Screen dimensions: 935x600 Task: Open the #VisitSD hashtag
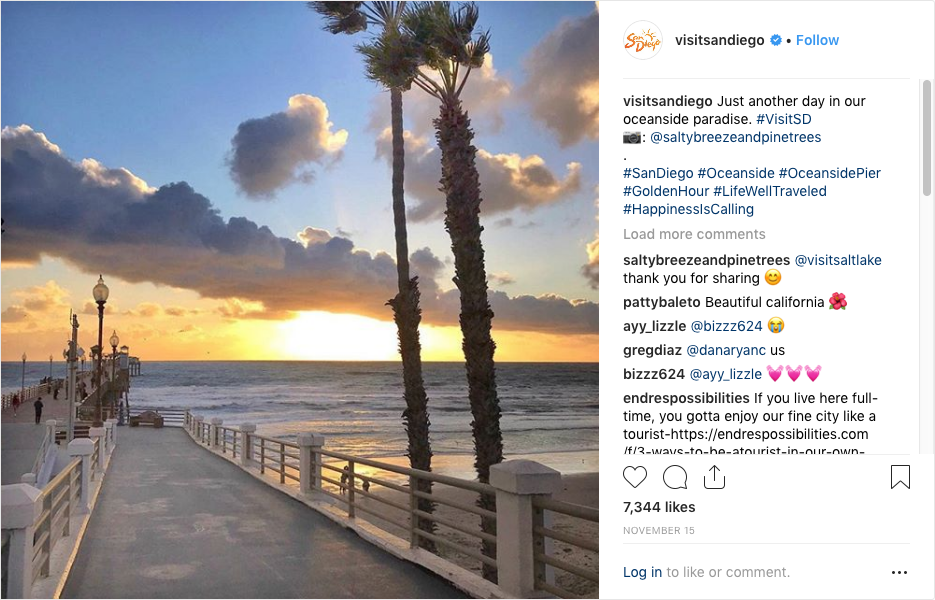[x=784, y=119]
